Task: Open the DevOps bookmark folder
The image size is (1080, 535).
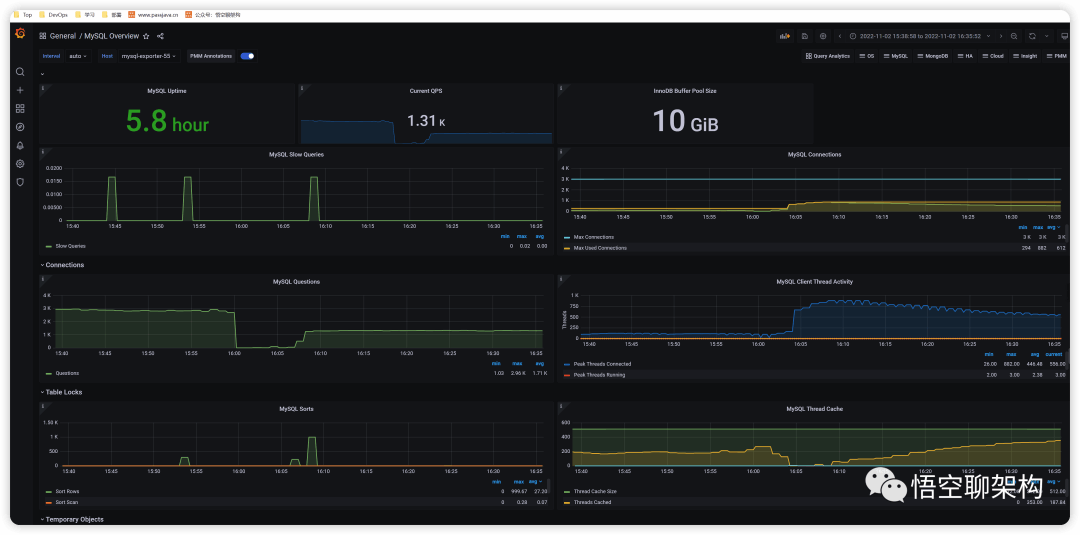Action: click(x=54, y=14)
